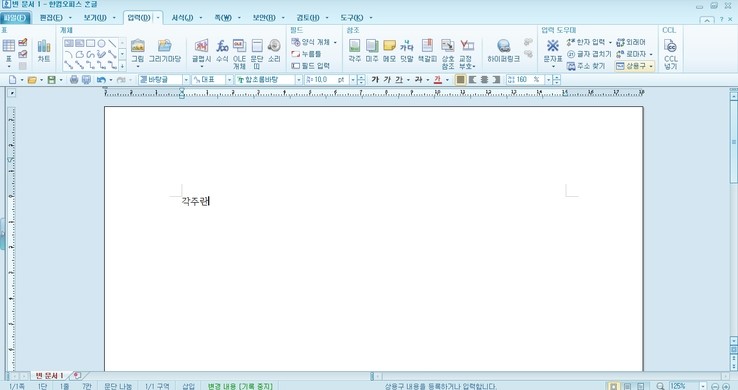Screen dimensions: 738x390
Task: Insert a 문단띠 paragraph band
Action: click(257, 54)
